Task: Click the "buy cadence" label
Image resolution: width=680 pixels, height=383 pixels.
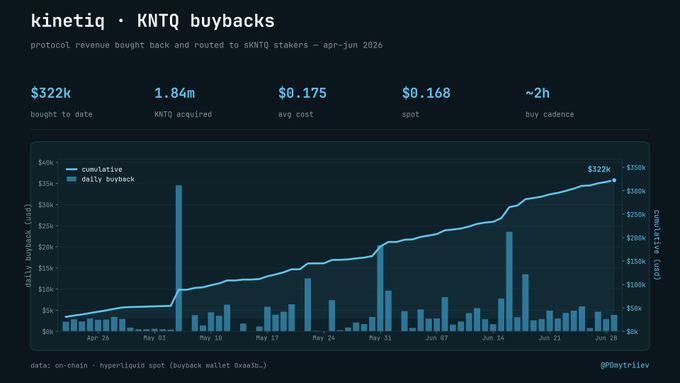Action: tap(550, 115)
